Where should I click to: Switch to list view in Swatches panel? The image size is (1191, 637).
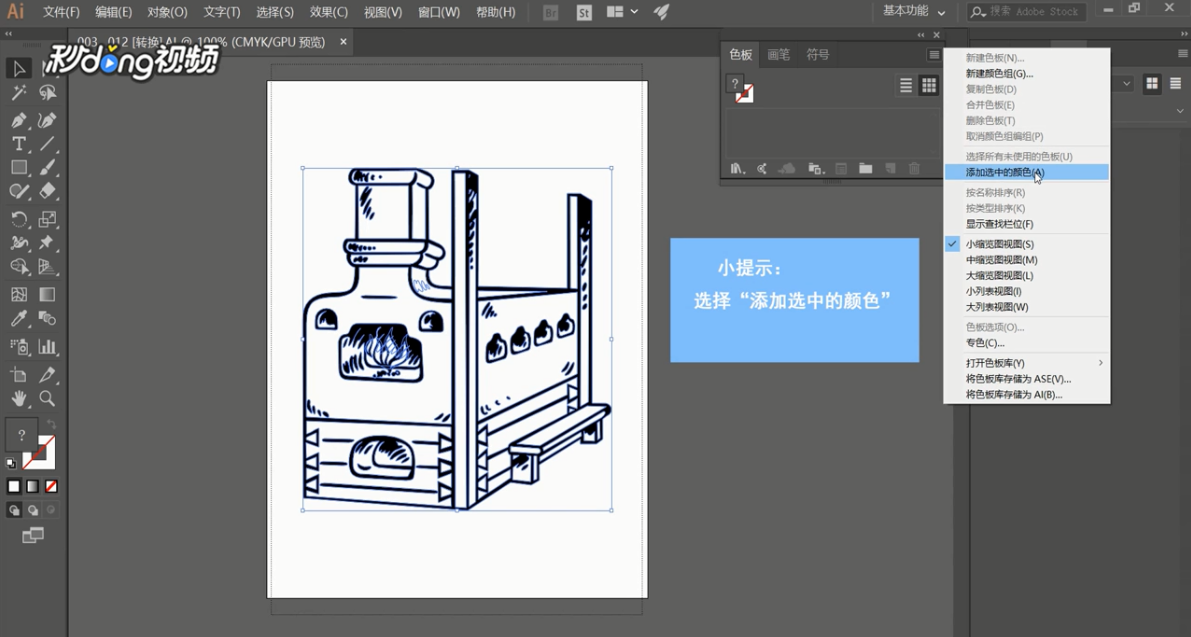(x=904, y=84)
